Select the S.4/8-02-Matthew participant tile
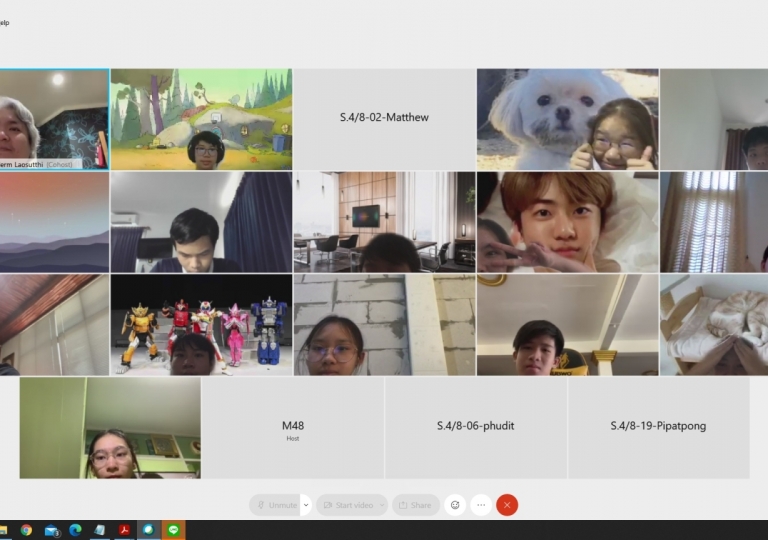 pos(384,119)
